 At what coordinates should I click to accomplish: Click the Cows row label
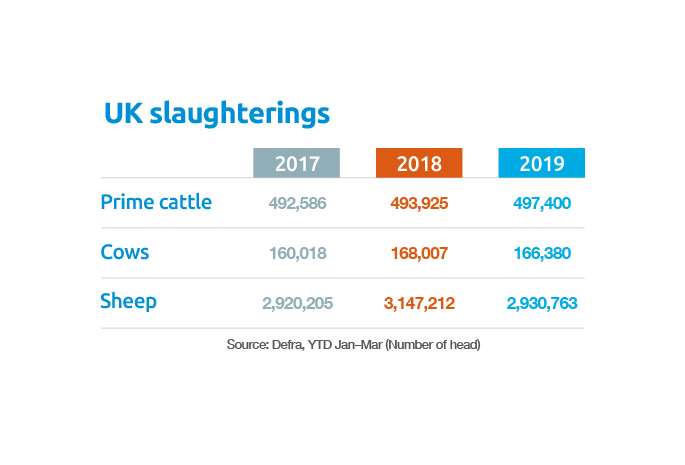pos(125,252)
